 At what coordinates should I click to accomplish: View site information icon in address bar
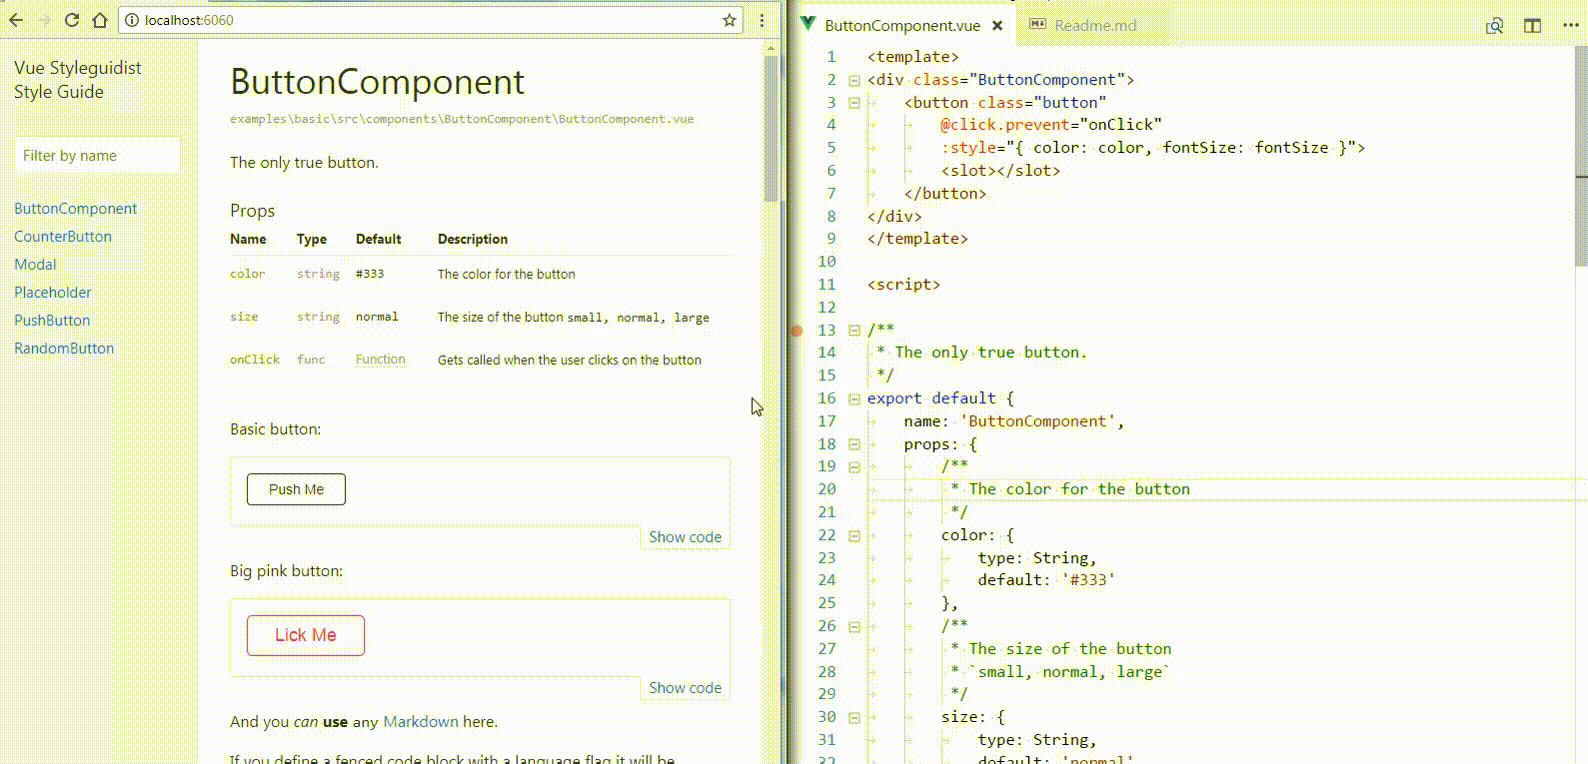(132, 20)
